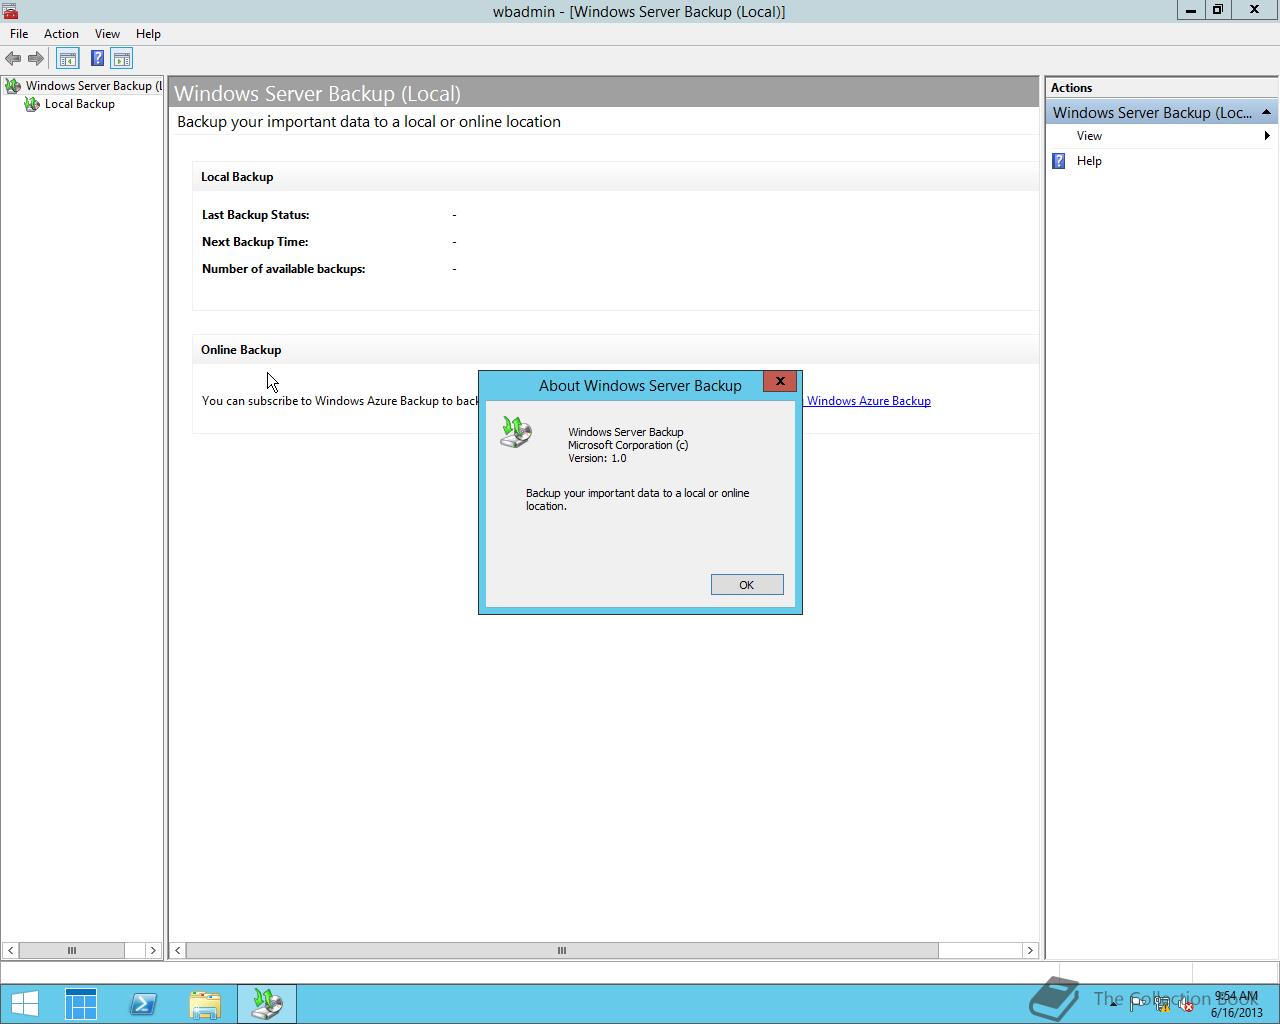
Task: Open the File menu
Action: [19, 34]
